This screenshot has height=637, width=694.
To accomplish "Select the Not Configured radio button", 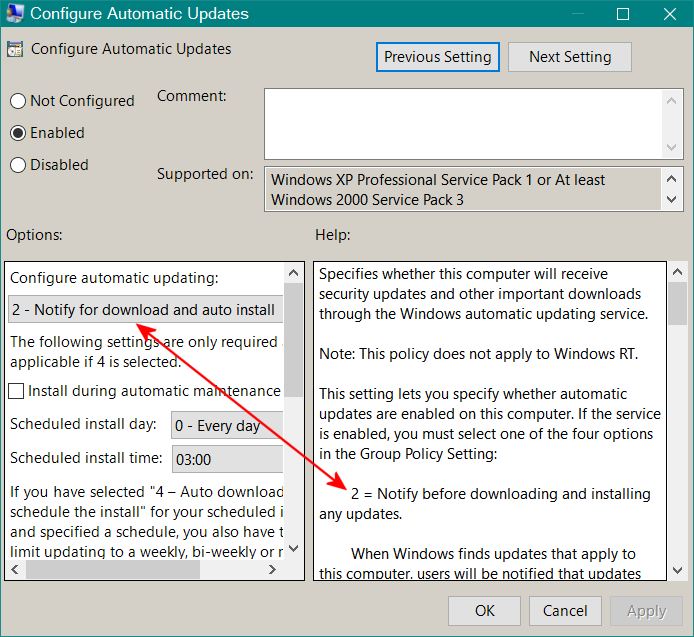I will [18, 101].
